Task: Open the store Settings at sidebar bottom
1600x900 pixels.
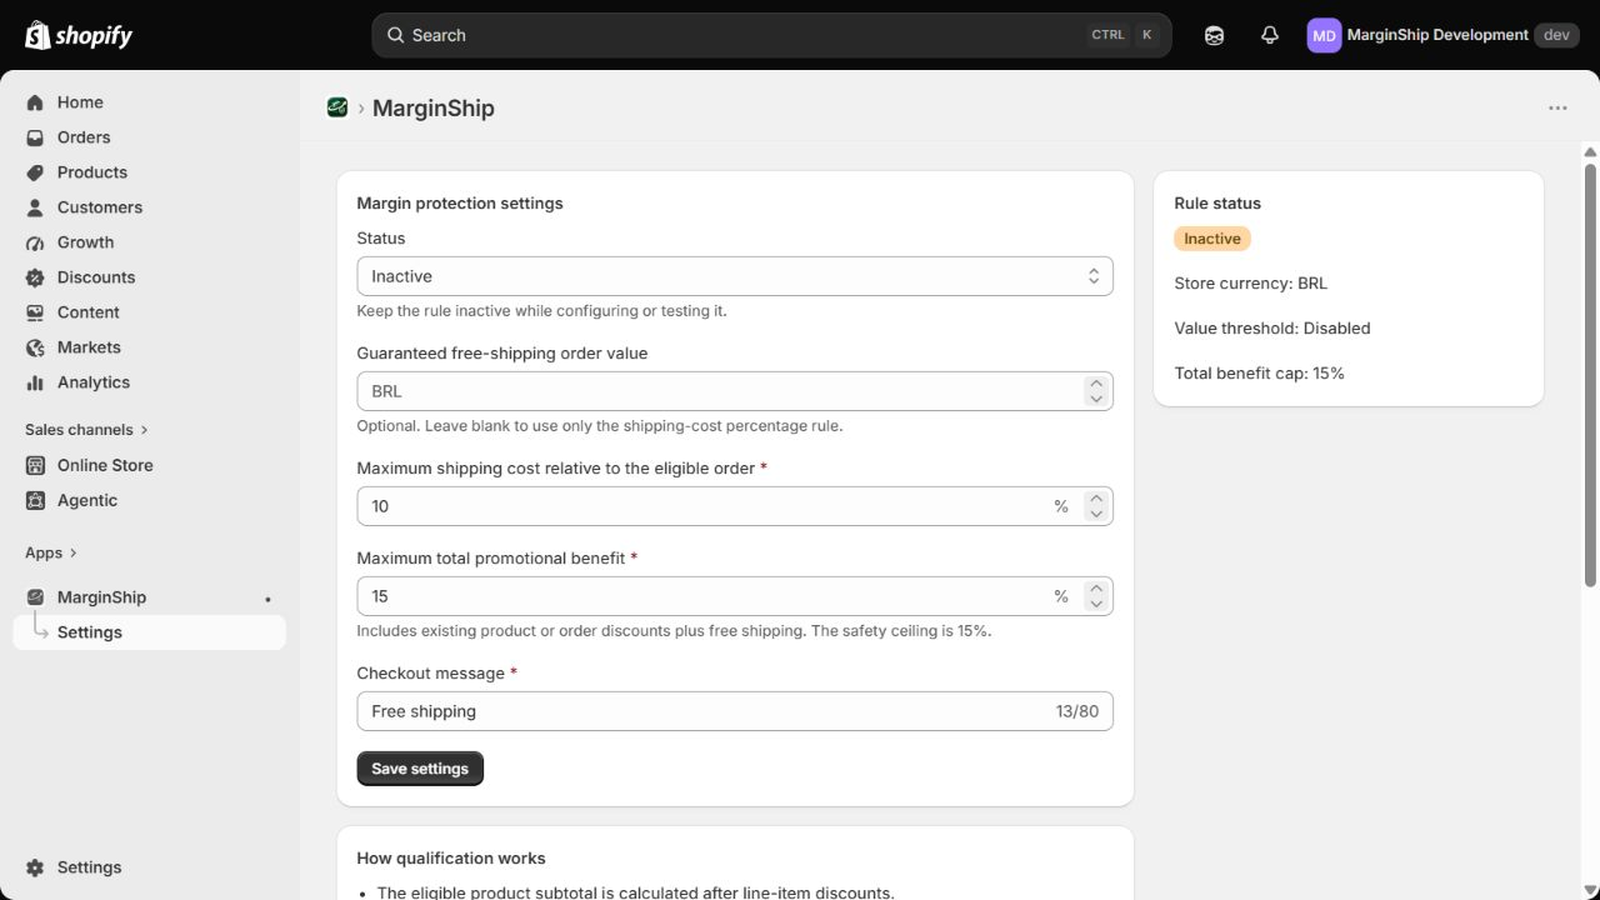Action: [x=150, y=867]
